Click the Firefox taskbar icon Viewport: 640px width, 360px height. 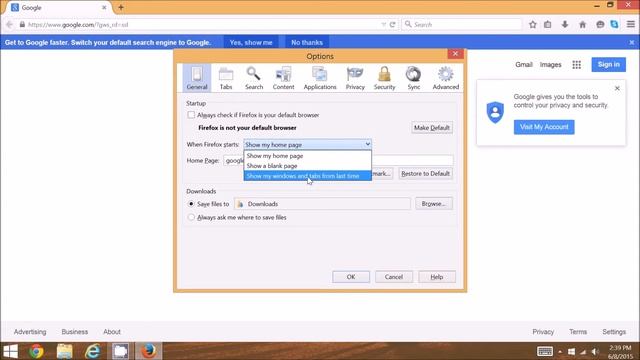tap(149, 351)
